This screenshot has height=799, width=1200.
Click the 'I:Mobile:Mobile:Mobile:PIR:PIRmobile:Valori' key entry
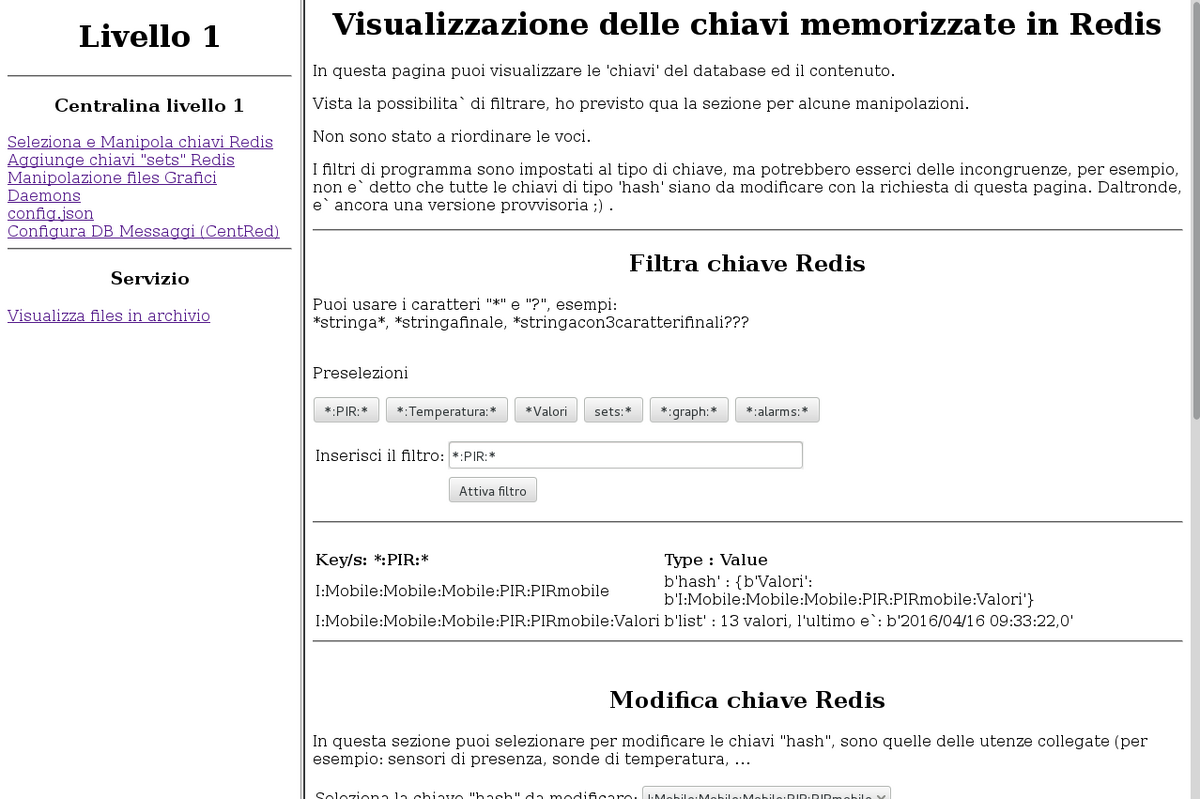tap(487, 621)
